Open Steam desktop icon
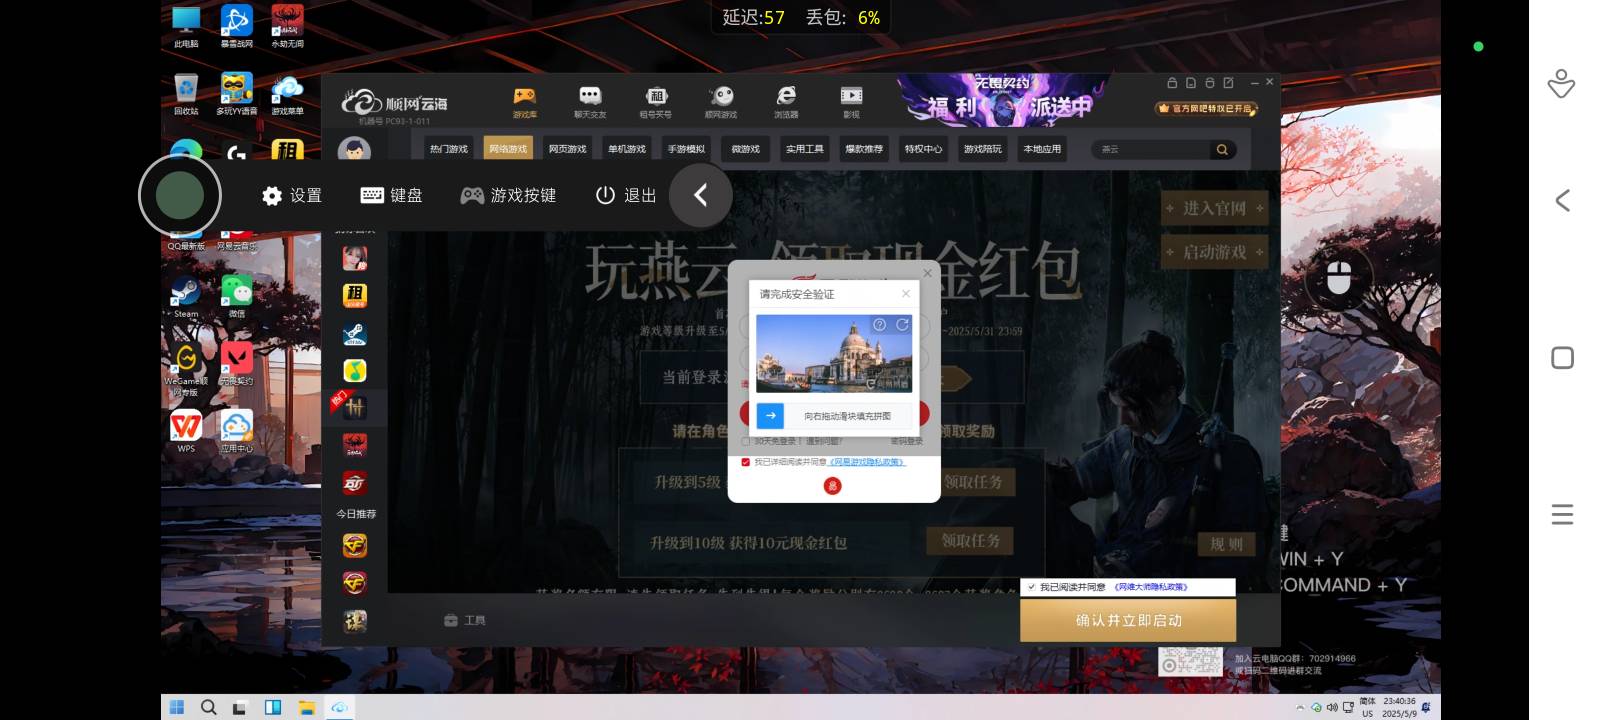 (x=186, y=297)
